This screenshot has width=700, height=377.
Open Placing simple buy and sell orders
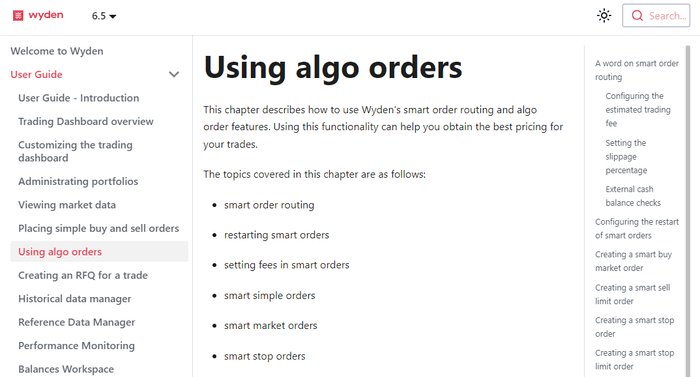coord(99,228)
